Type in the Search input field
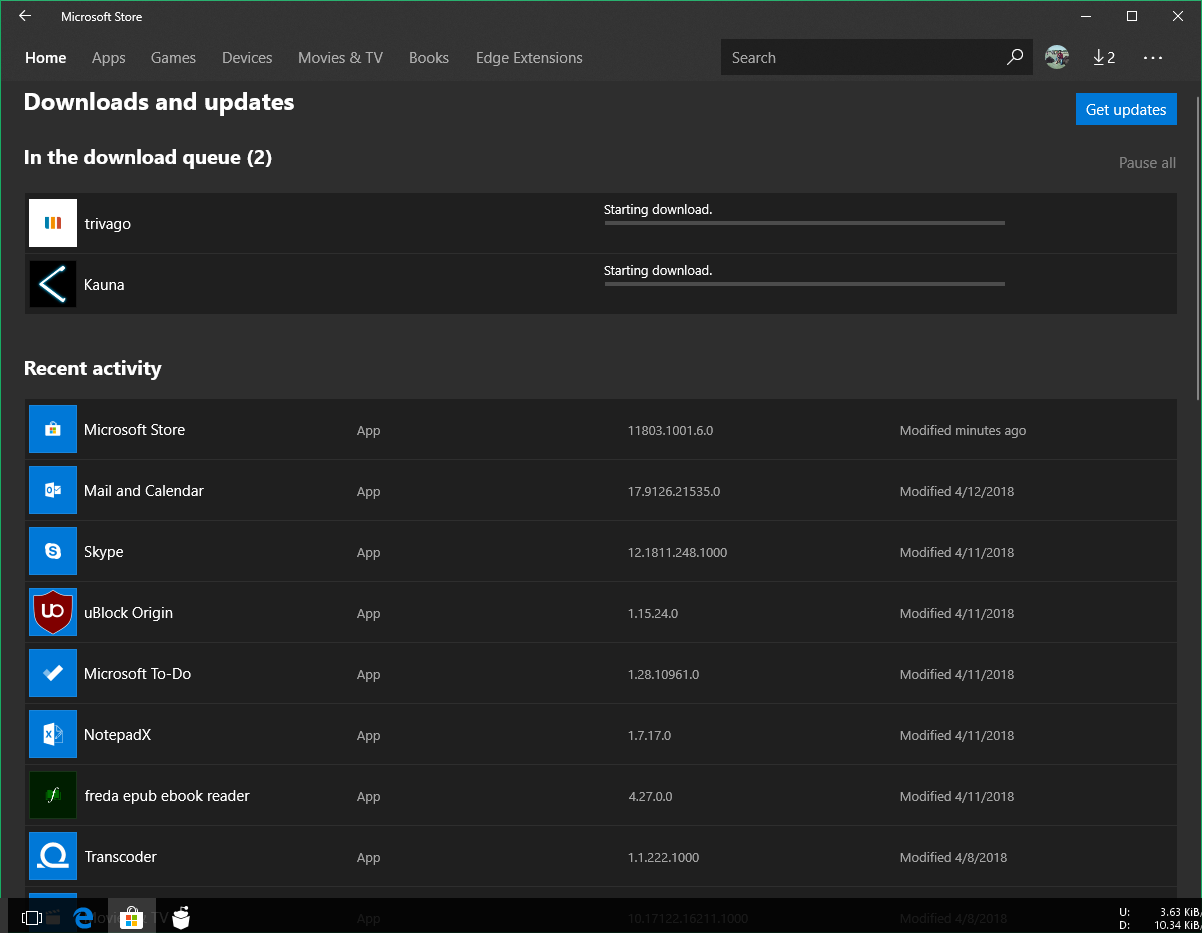1202x933 pixels. tap(860, 57)
